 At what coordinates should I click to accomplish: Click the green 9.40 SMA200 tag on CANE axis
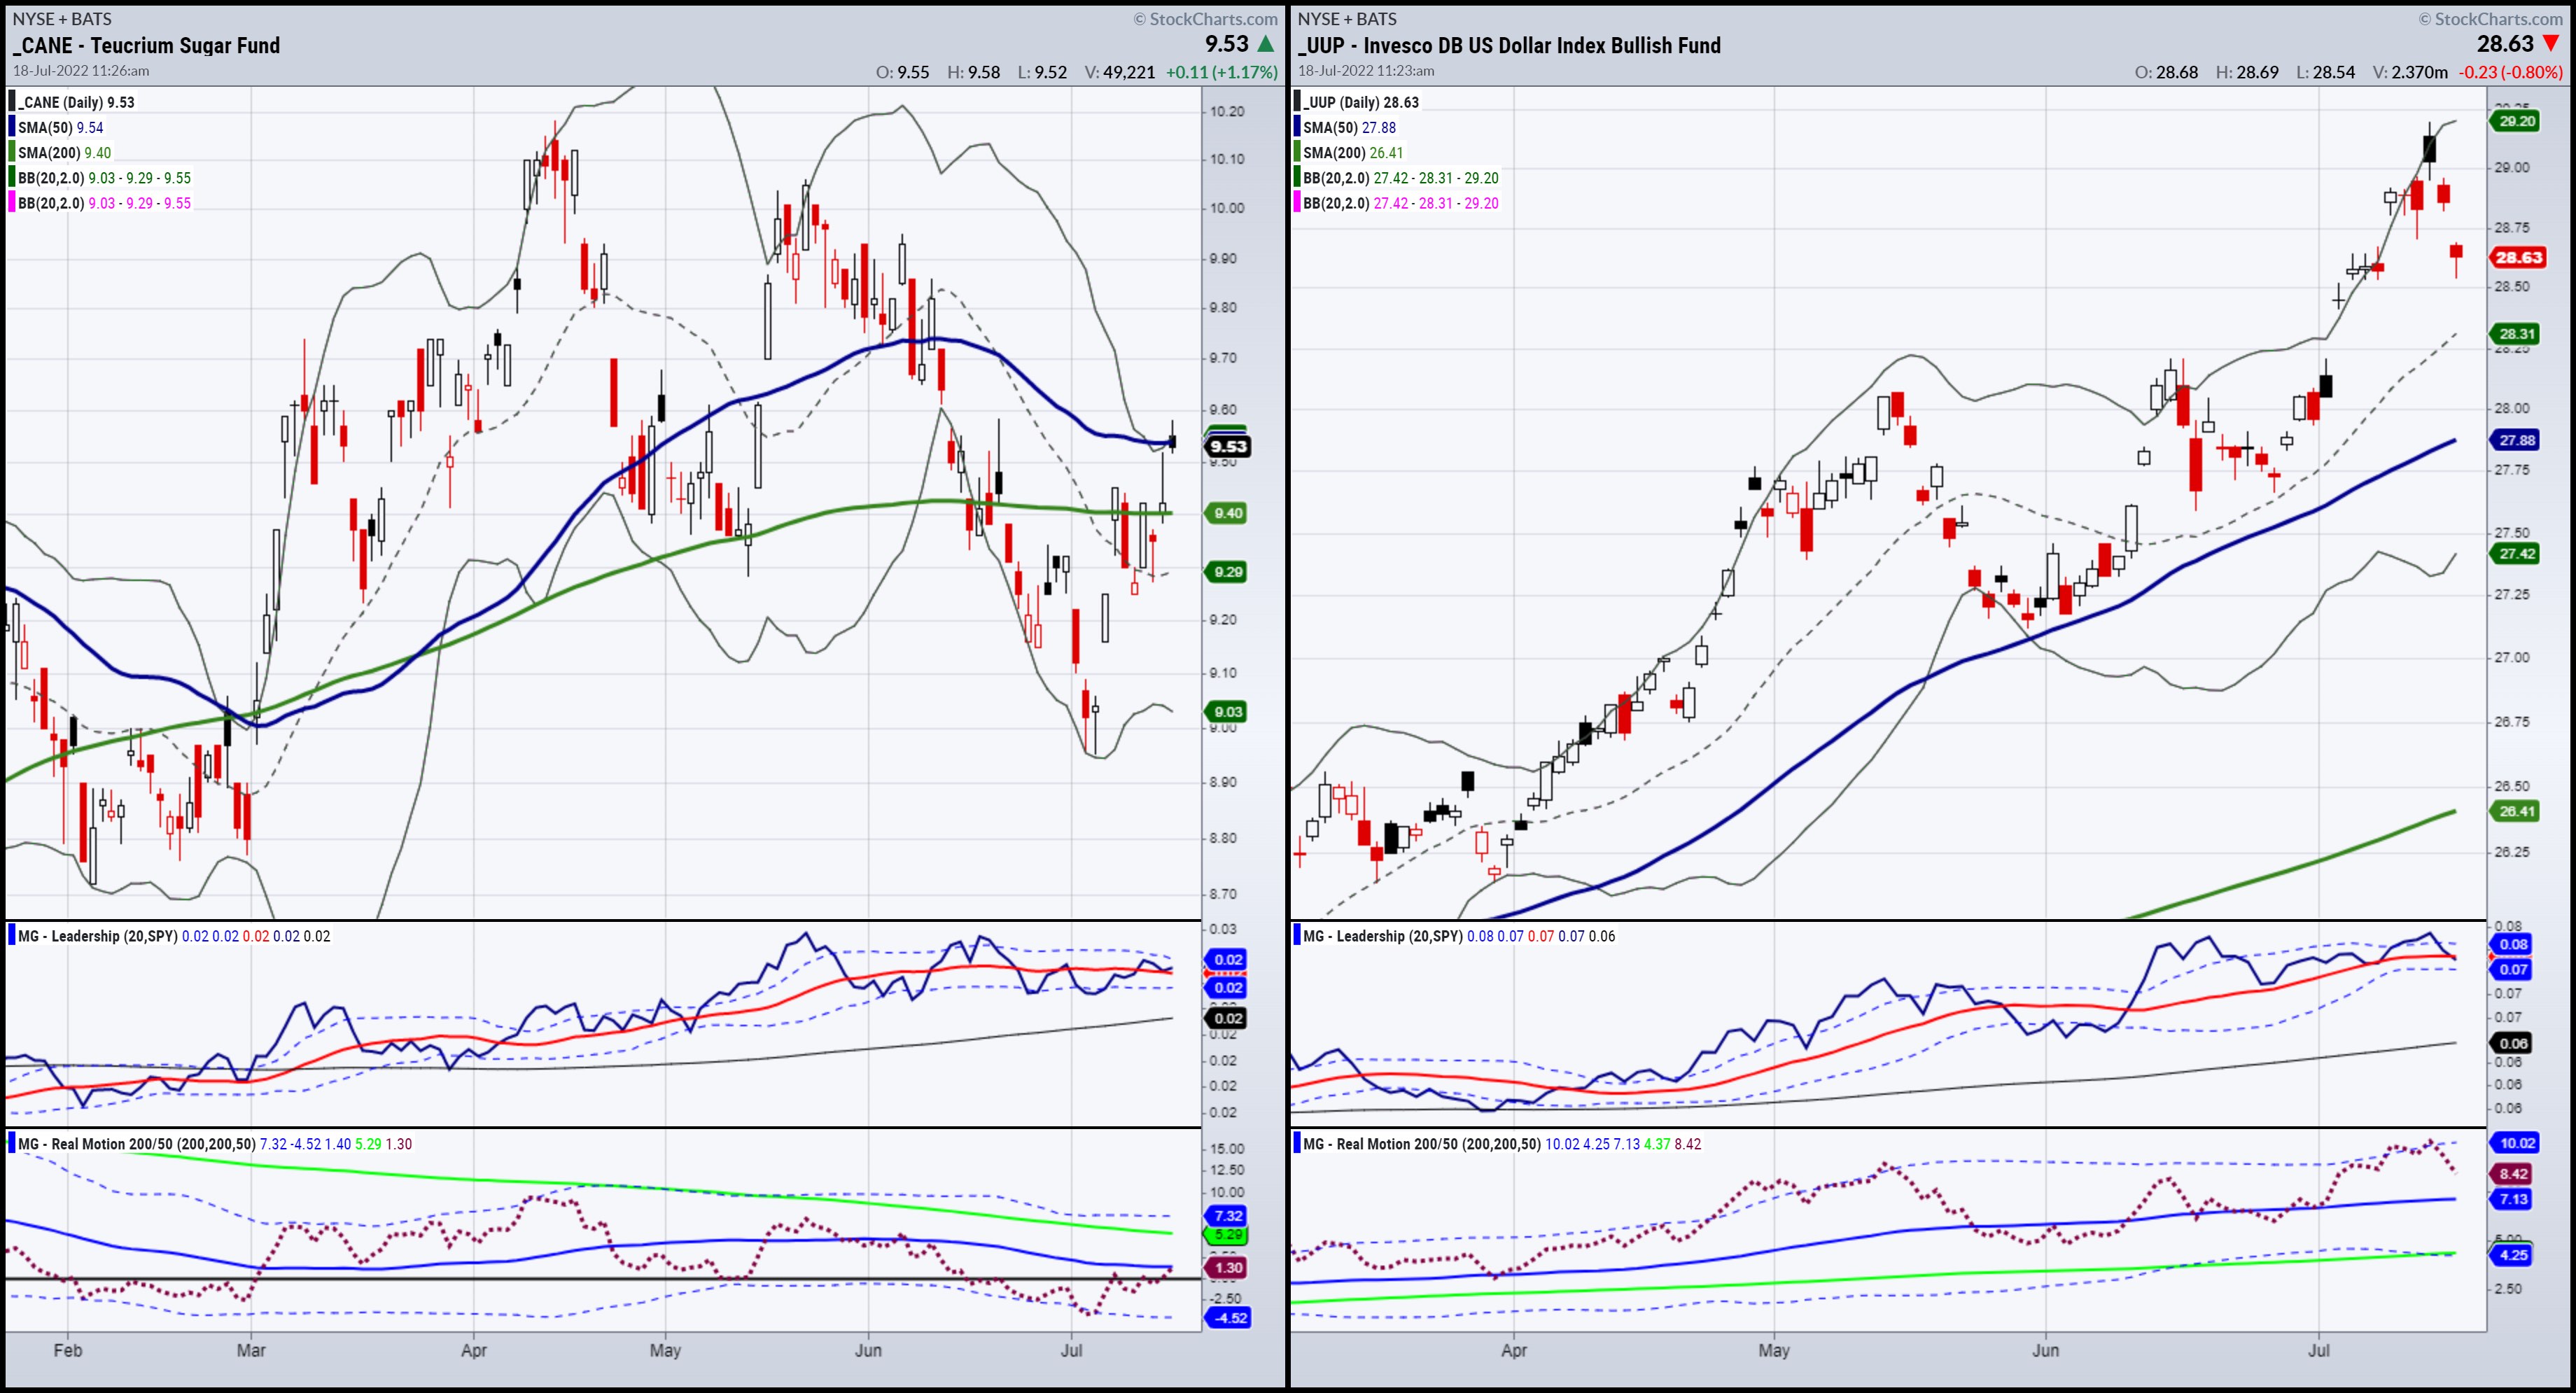[x=1228, y=513]
